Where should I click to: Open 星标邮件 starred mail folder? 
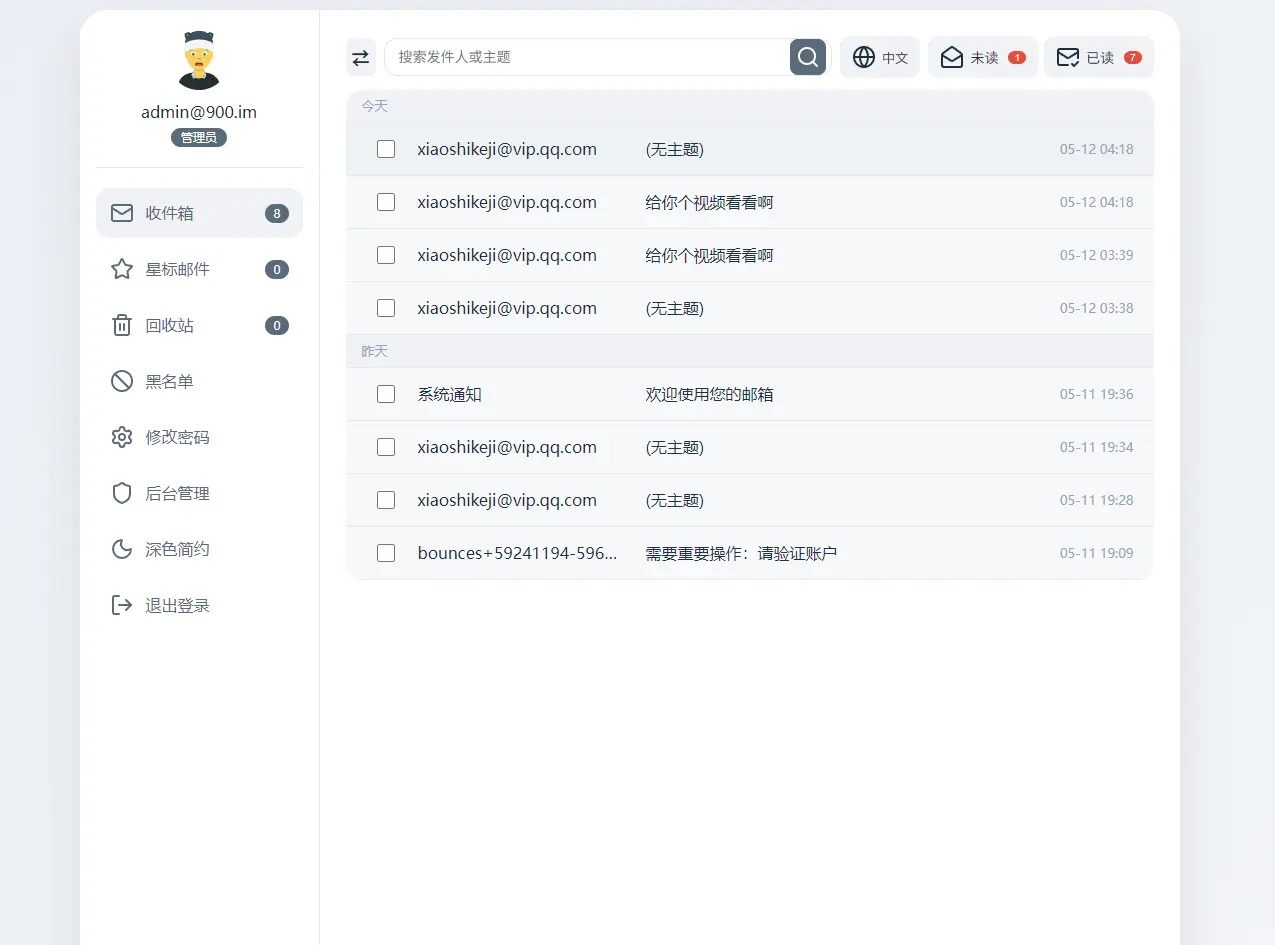[x=199, y=269]
